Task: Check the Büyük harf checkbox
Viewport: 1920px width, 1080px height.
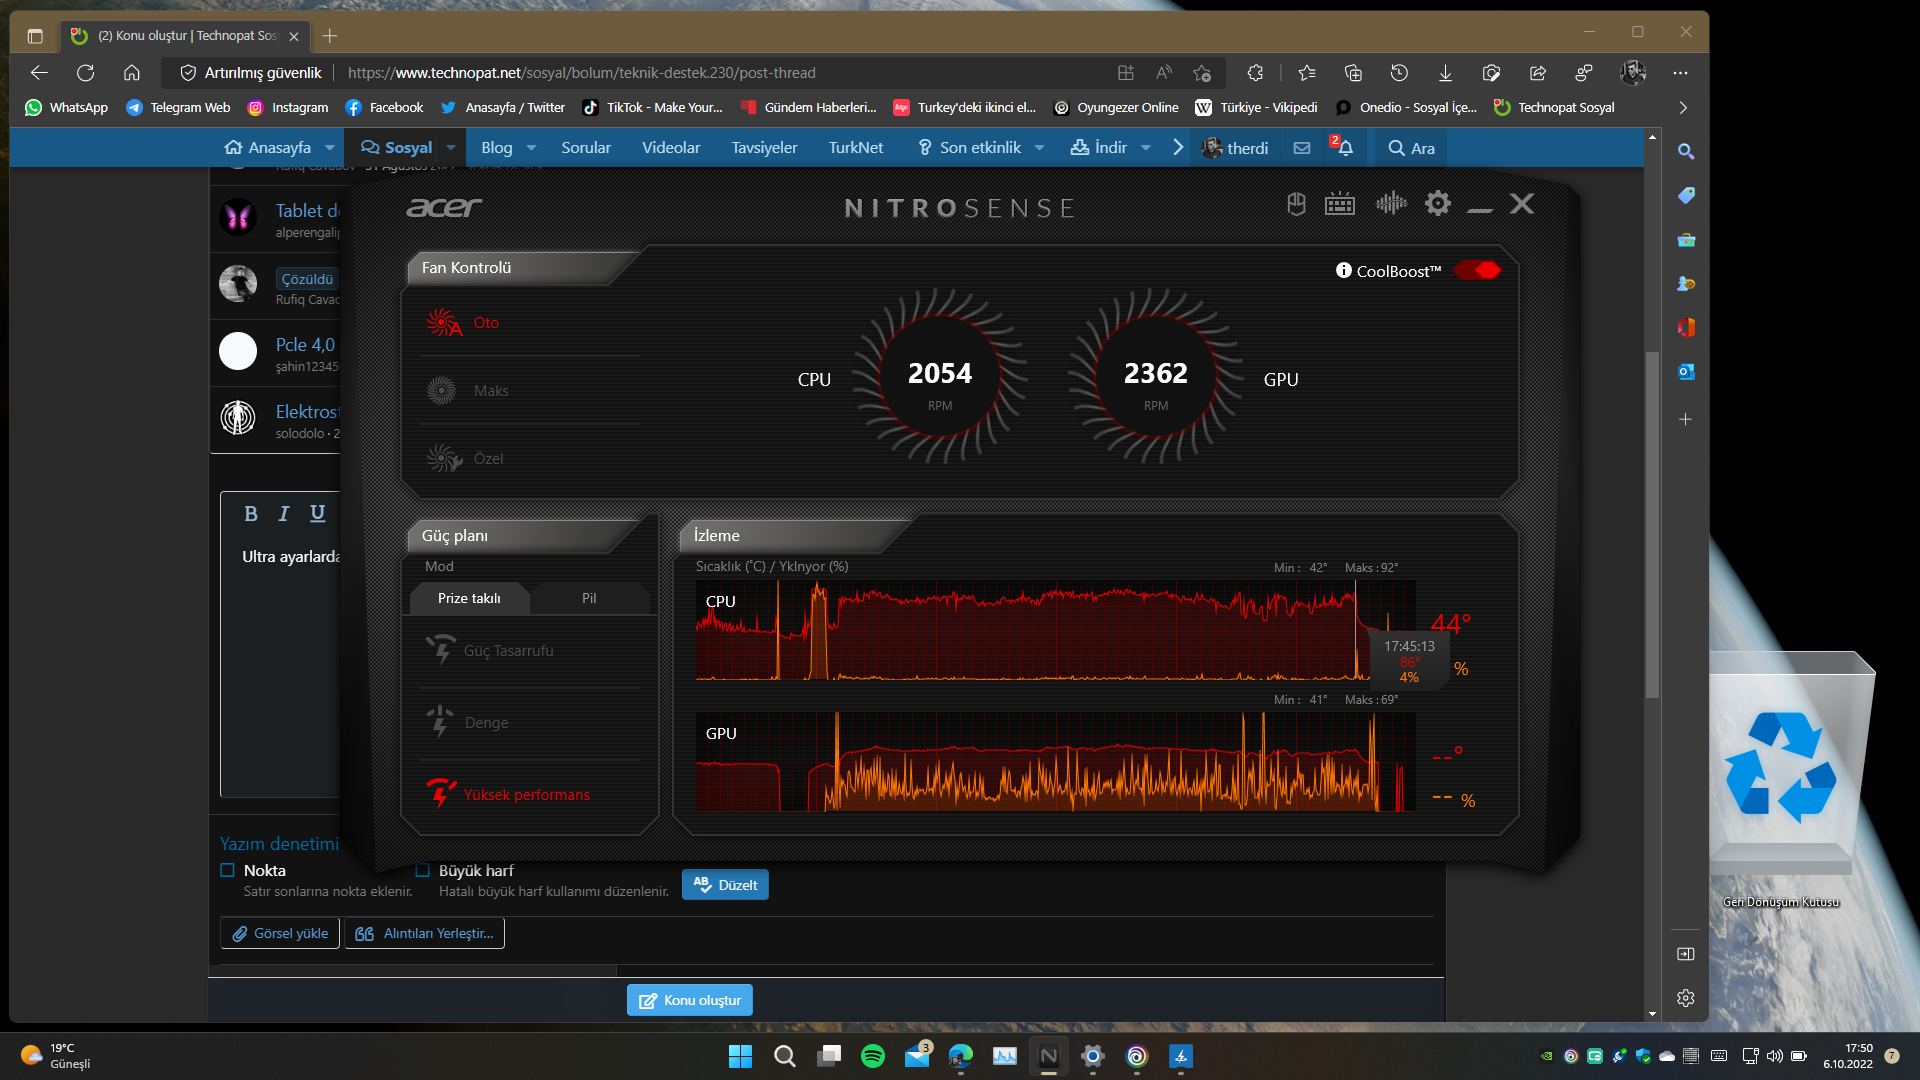Action: coord(423,871)
